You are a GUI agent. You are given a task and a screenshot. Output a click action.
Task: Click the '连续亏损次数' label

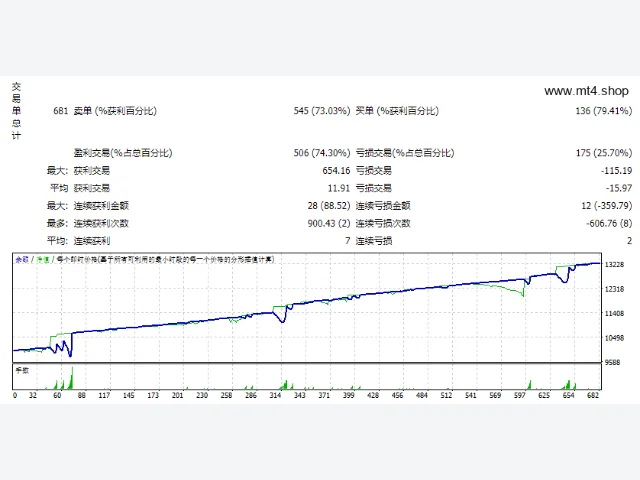[x=383, y=223]
